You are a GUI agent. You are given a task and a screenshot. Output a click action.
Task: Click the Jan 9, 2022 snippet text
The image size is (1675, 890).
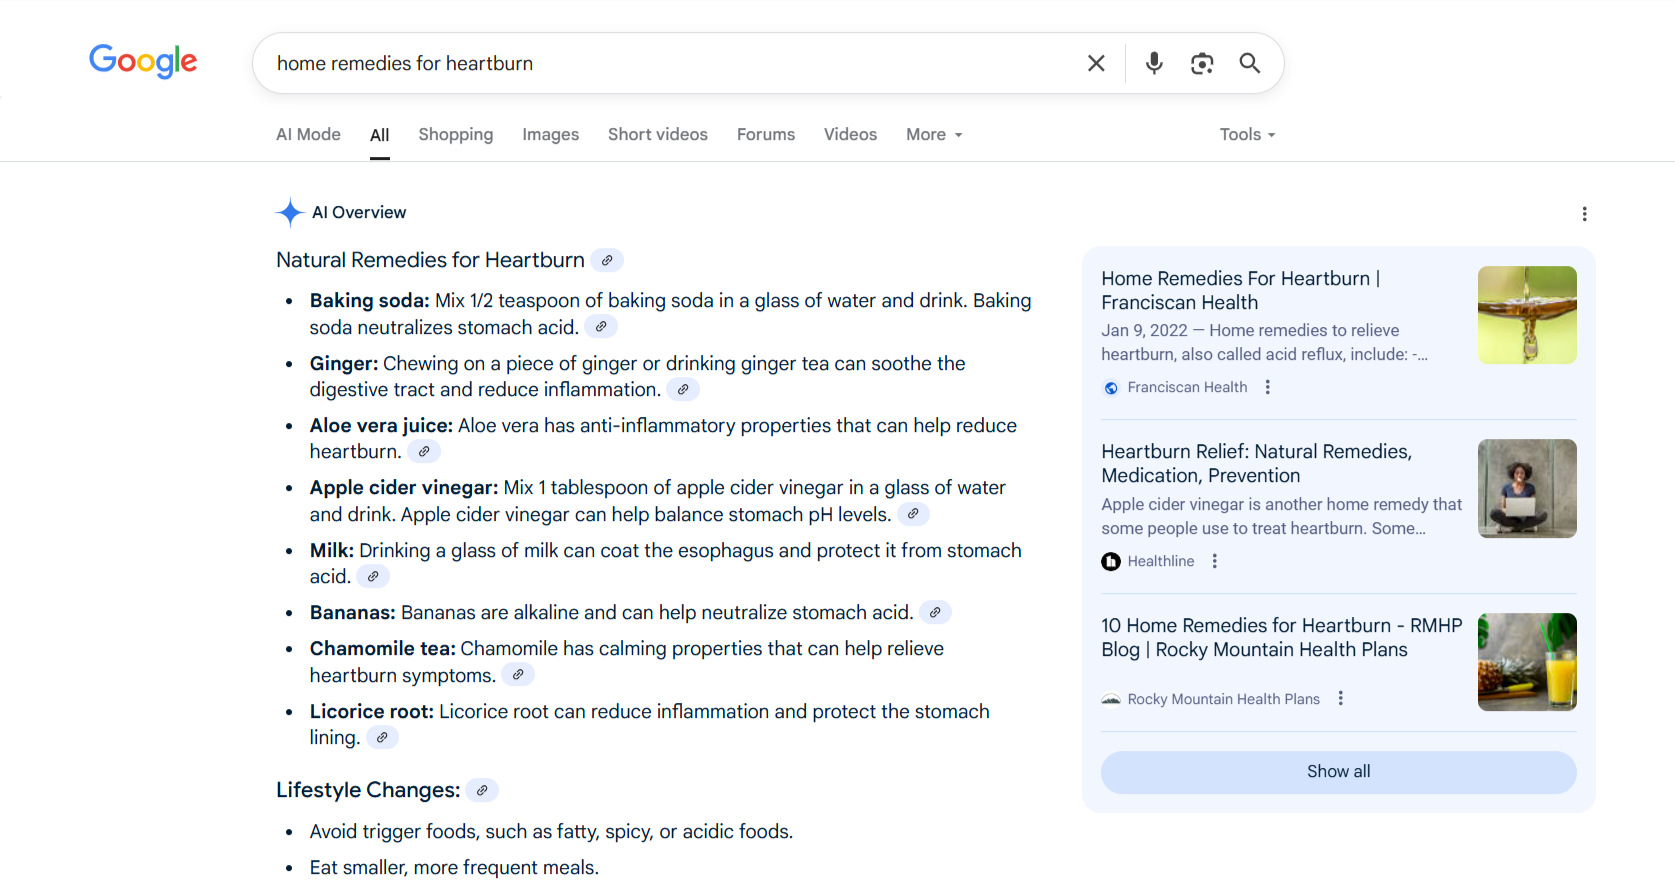(1264, 342)
